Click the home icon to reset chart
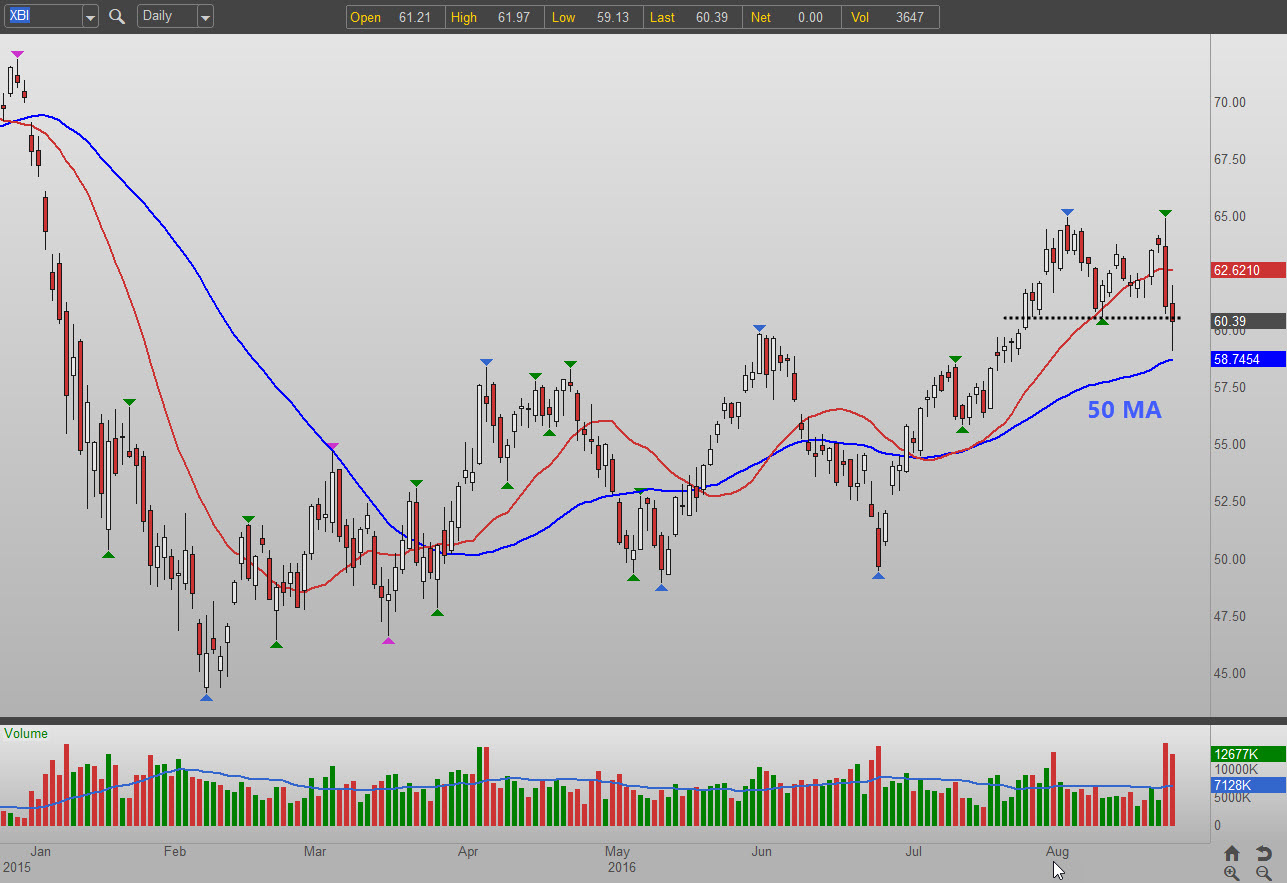The width and height of the screenshot is (1287, 883). pos(1232,853)
